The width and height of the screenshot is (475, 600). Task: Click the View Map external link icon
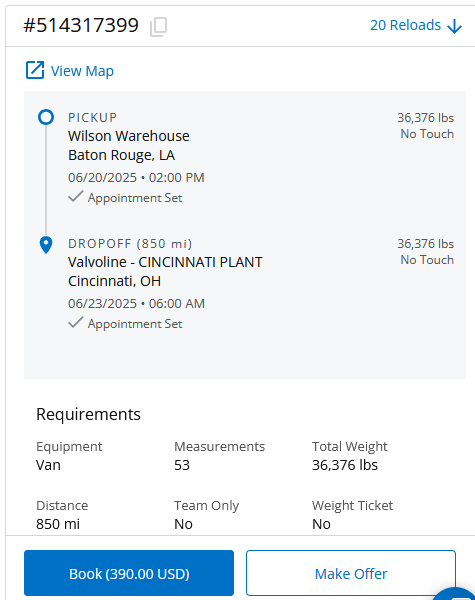pos(35,70)
